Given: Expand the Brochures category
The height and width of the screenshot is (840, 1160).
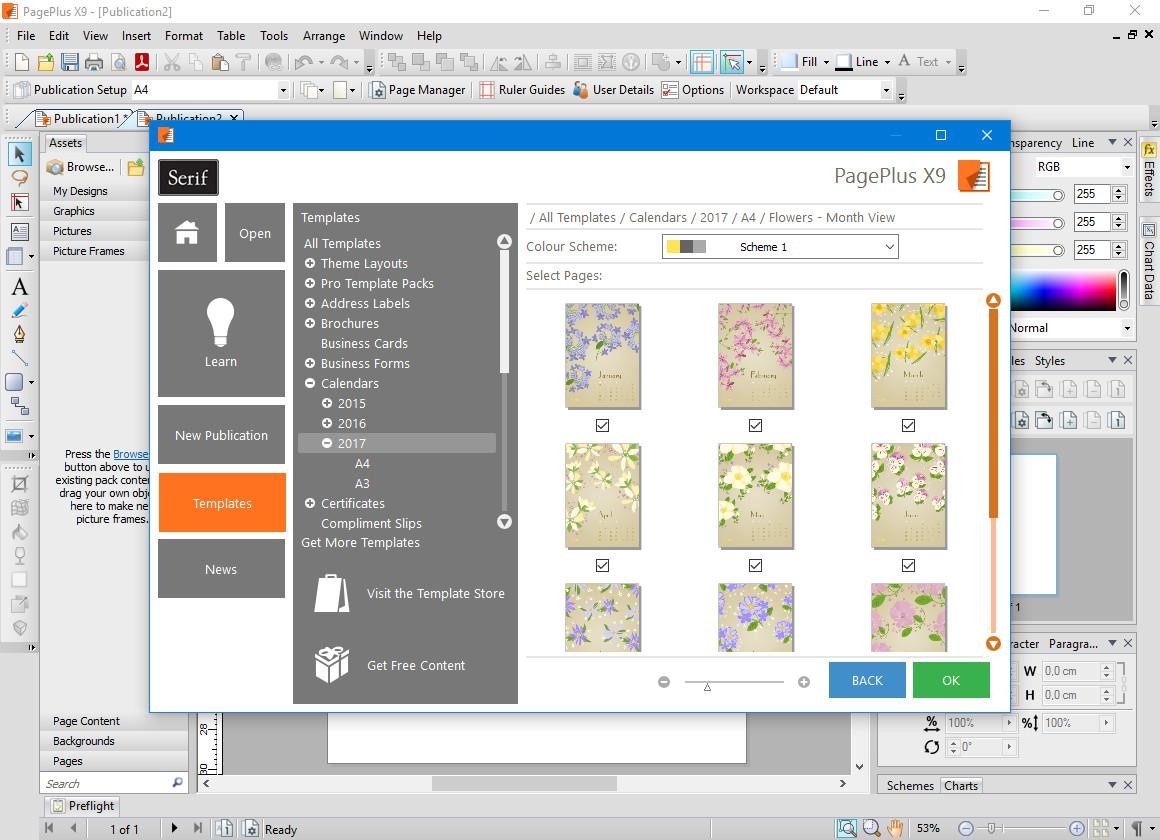Looking at the screenshot, I should [310, 323].
